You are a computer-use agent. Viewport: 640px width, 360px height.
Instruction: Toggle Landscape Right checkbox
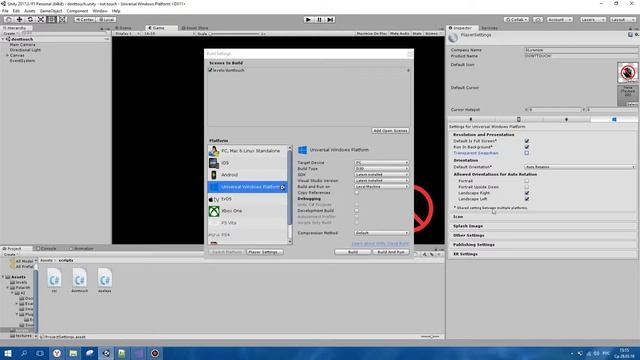click(x=527, y=193)
